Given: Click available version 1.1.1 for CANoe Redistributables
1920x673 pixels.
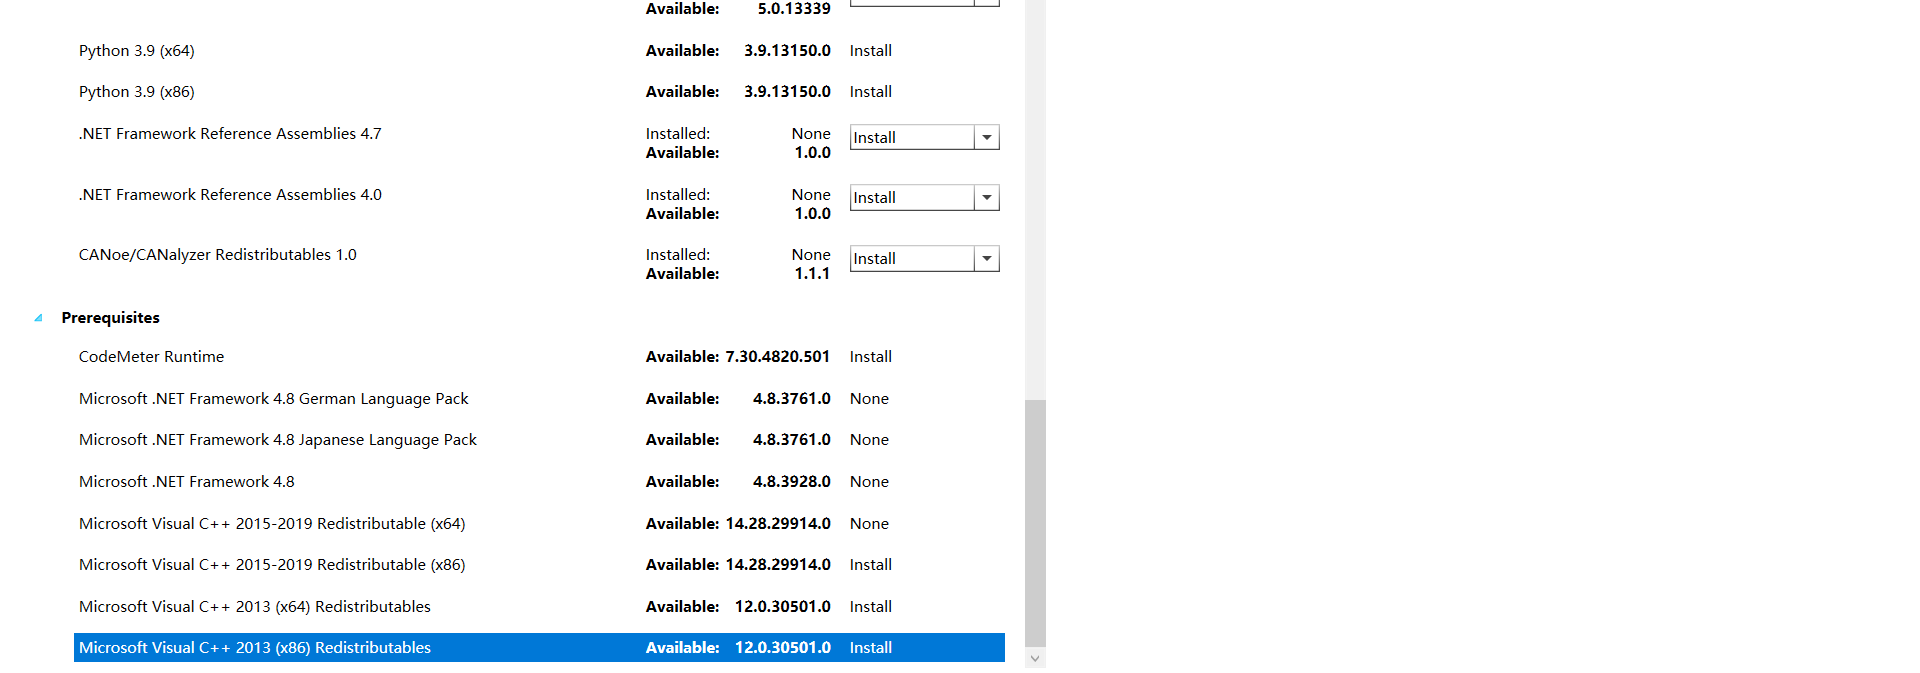Looking at the screenshot, I should pyautogui.click(x=812, y=274).
